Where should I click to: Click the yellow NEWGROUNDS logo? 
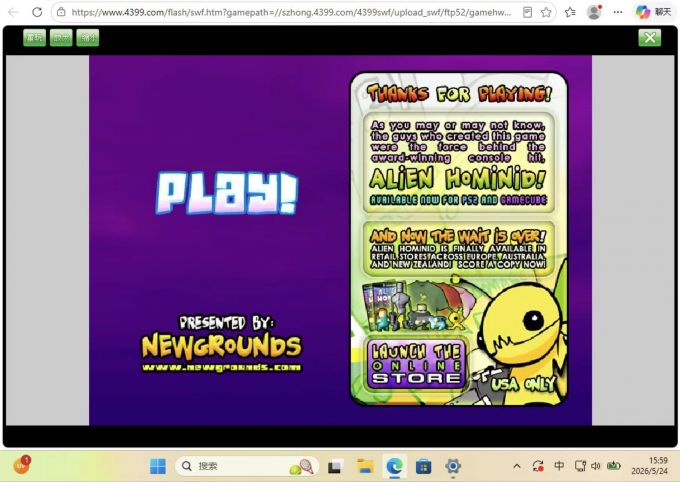click(x=221, y=347)
